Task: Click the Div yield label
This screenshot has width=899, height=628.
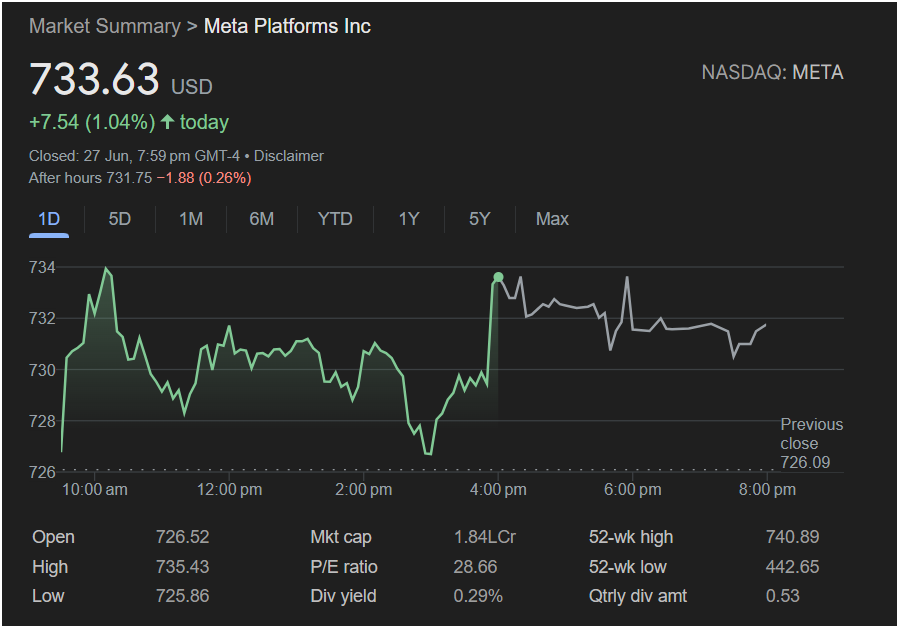Action: [343, 596]
